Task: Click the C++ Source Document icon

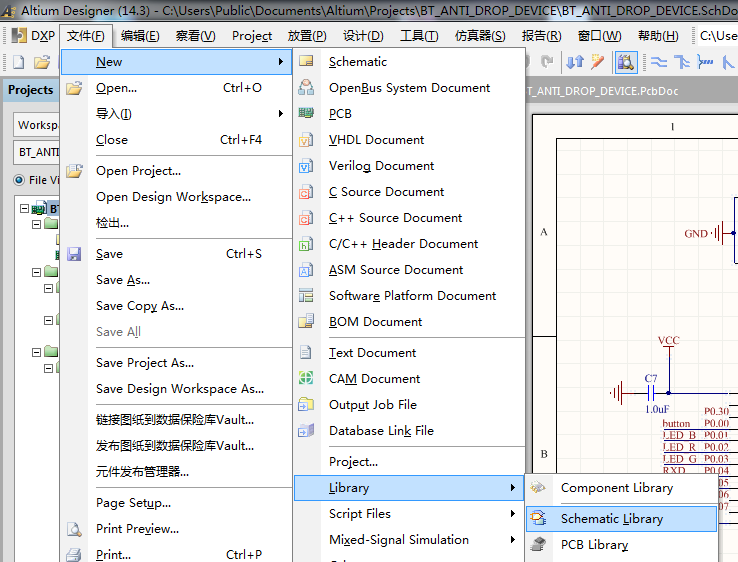Action: coord(306,218)
